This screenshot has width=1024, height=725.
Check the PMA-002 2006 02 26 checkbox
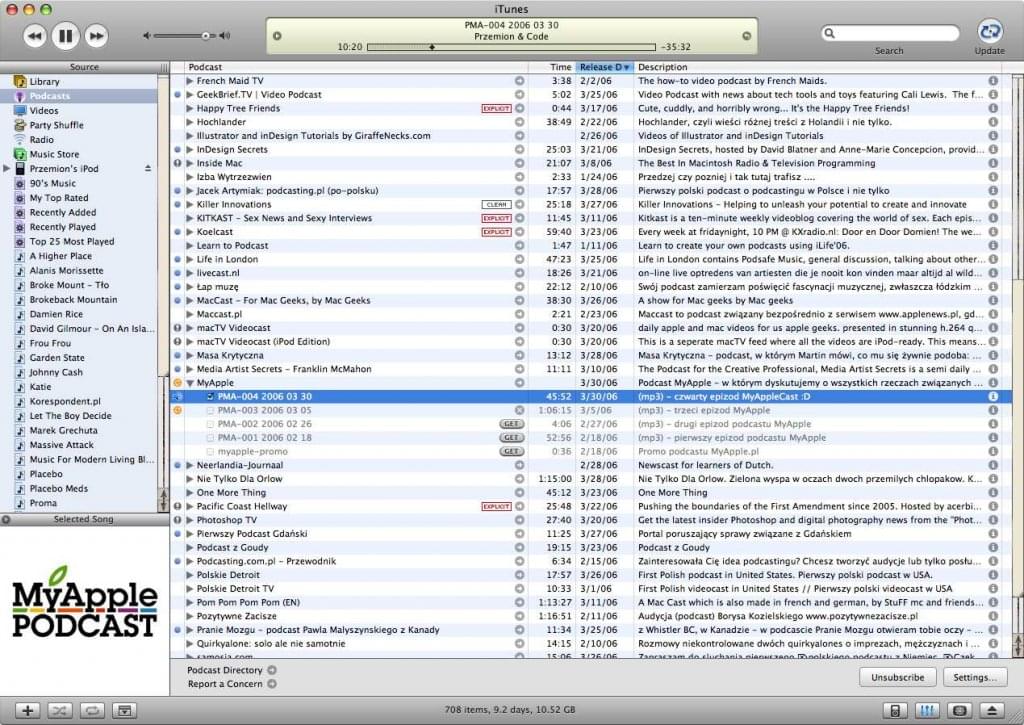tap(210, 424)
